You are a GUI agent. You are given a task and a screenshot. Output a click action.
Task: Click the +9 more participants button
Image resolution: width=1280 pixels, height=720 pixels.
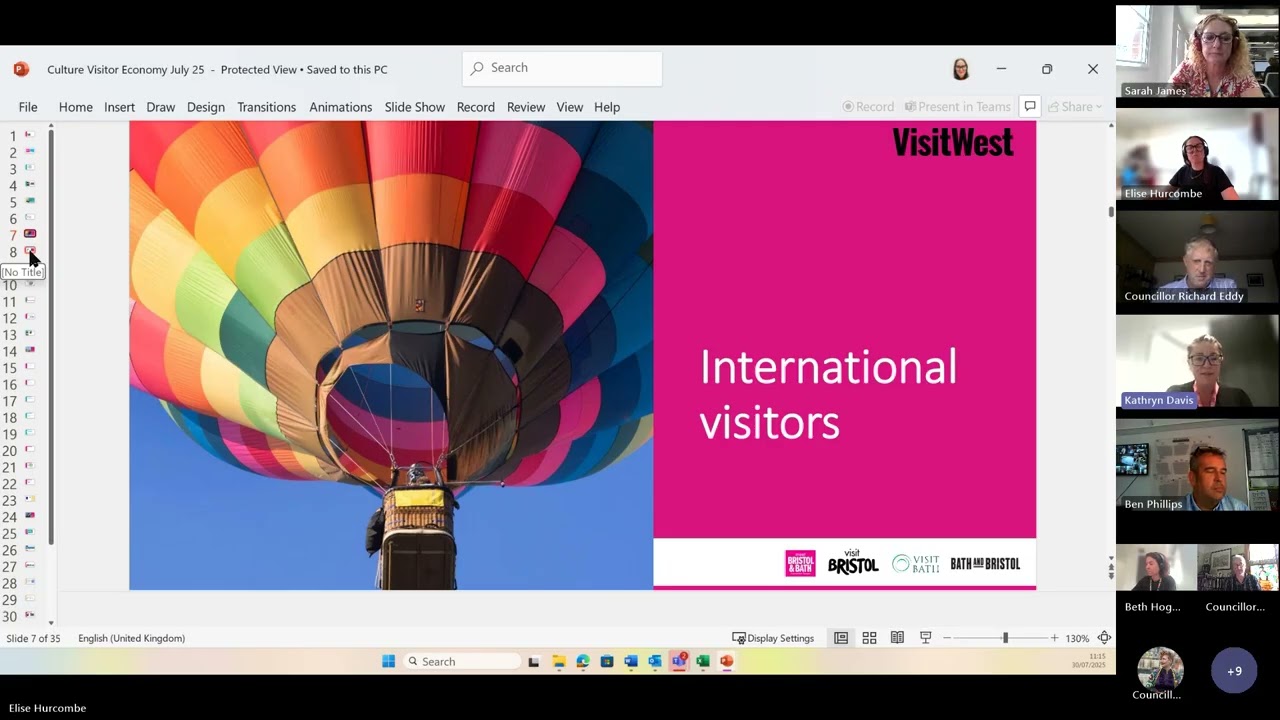point(1234,671)
